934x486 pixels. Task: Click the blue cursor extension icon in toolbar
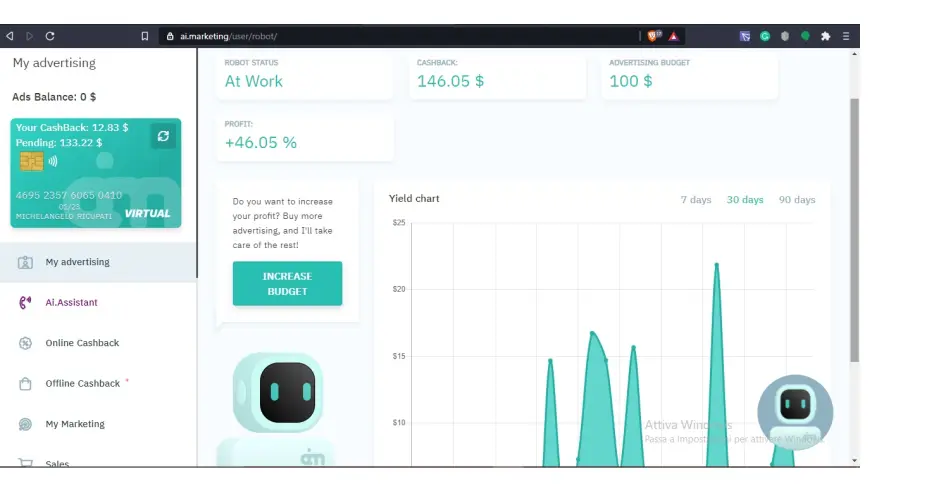pyautogui.click(x=745, y=36)
